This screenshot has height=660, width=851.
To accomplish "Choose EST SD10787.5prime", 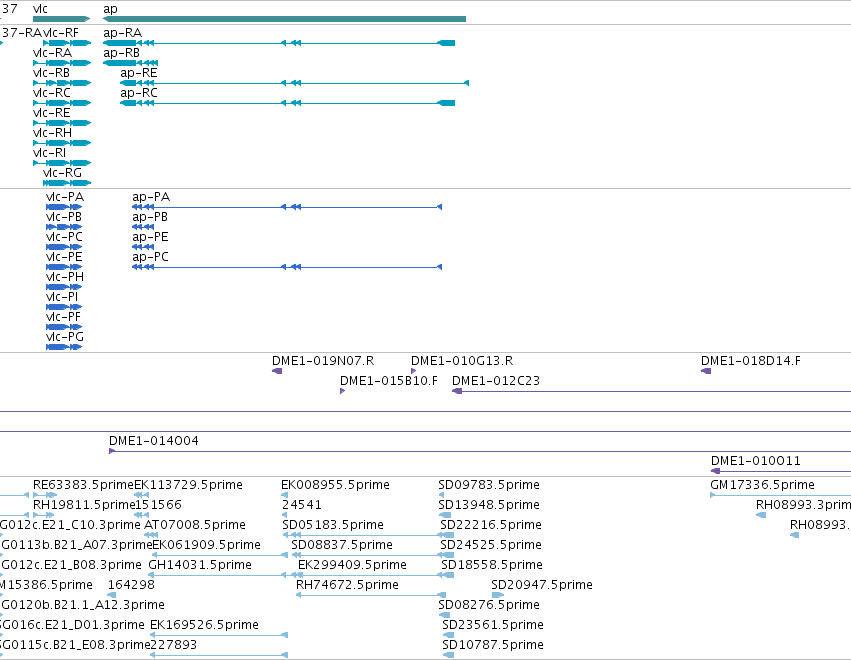I will (493, 645).
